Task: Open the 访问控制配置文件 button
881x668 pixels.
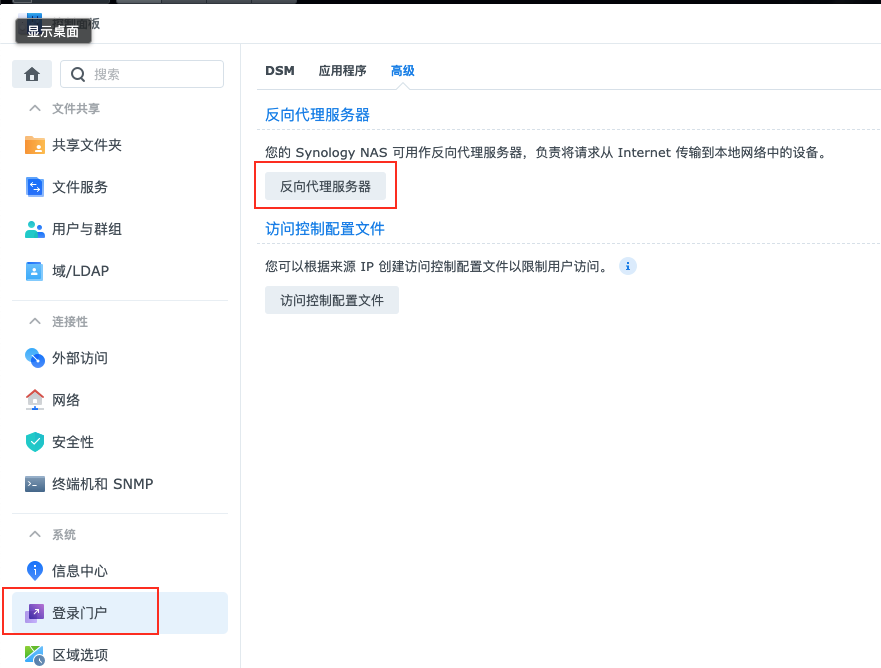Action: 332,300
